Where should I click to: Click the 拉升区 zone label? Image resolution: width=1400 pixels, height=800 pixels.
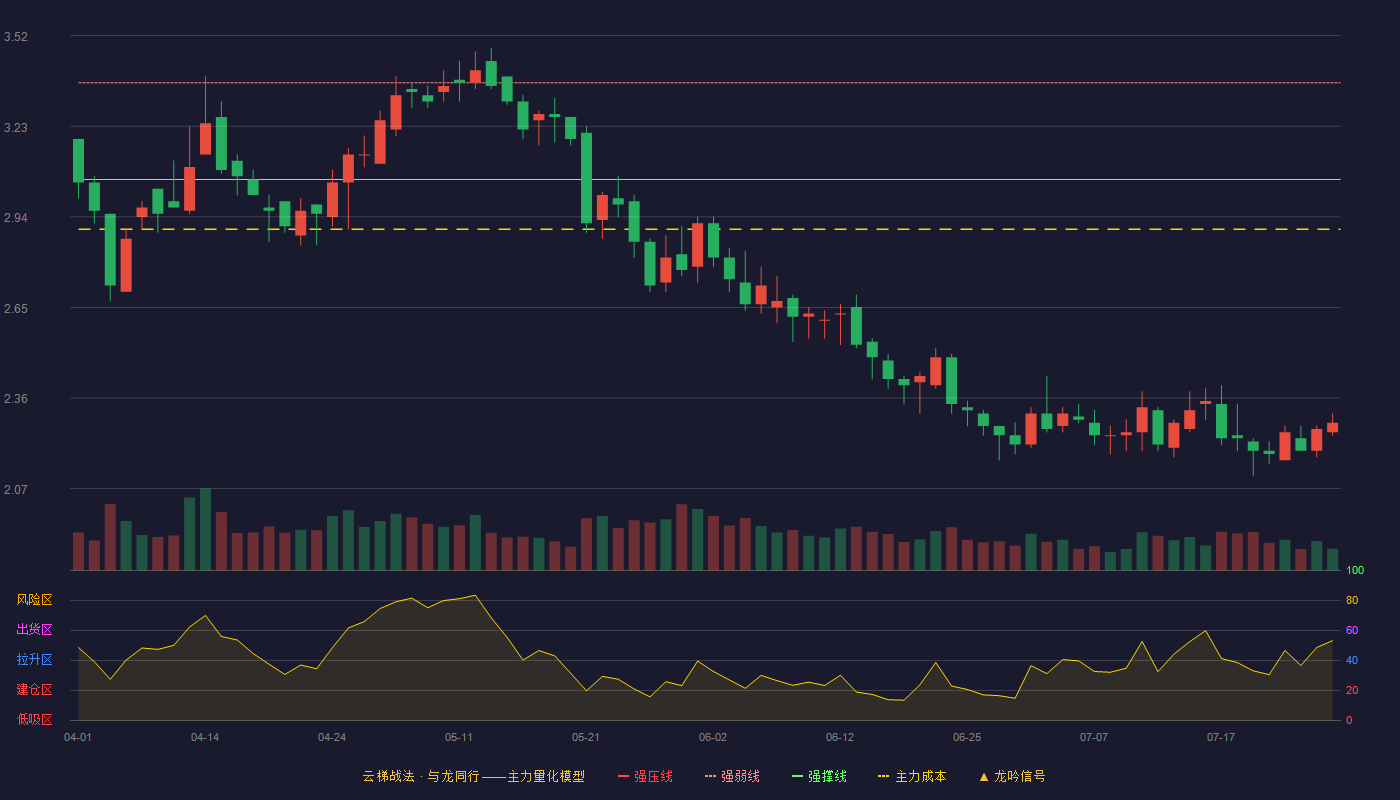click(x=35, y=660)
